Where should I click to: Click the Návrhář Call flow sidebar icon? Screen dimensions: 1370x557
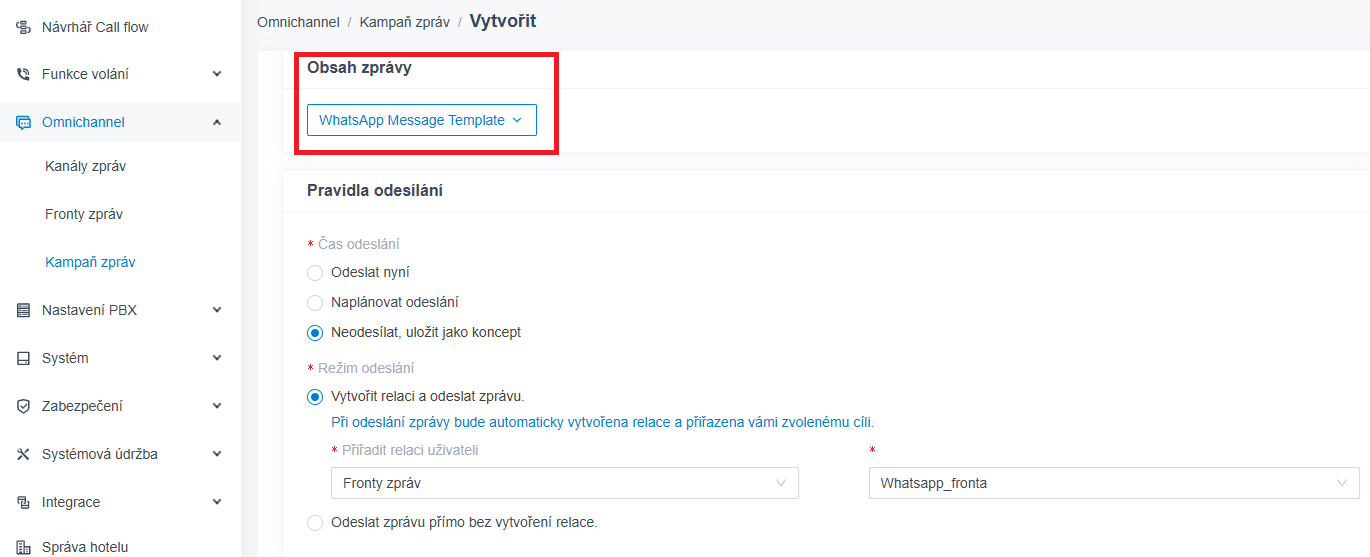point(24,27)
